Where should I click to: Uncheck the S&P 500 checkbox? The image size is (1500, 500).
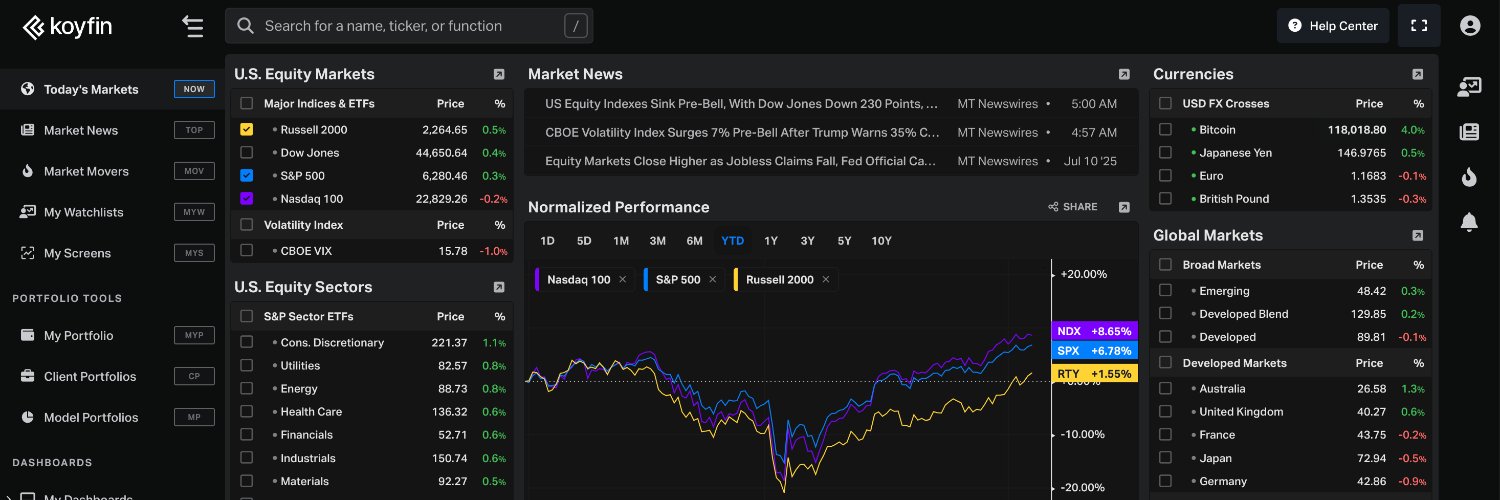click(246, 176)
